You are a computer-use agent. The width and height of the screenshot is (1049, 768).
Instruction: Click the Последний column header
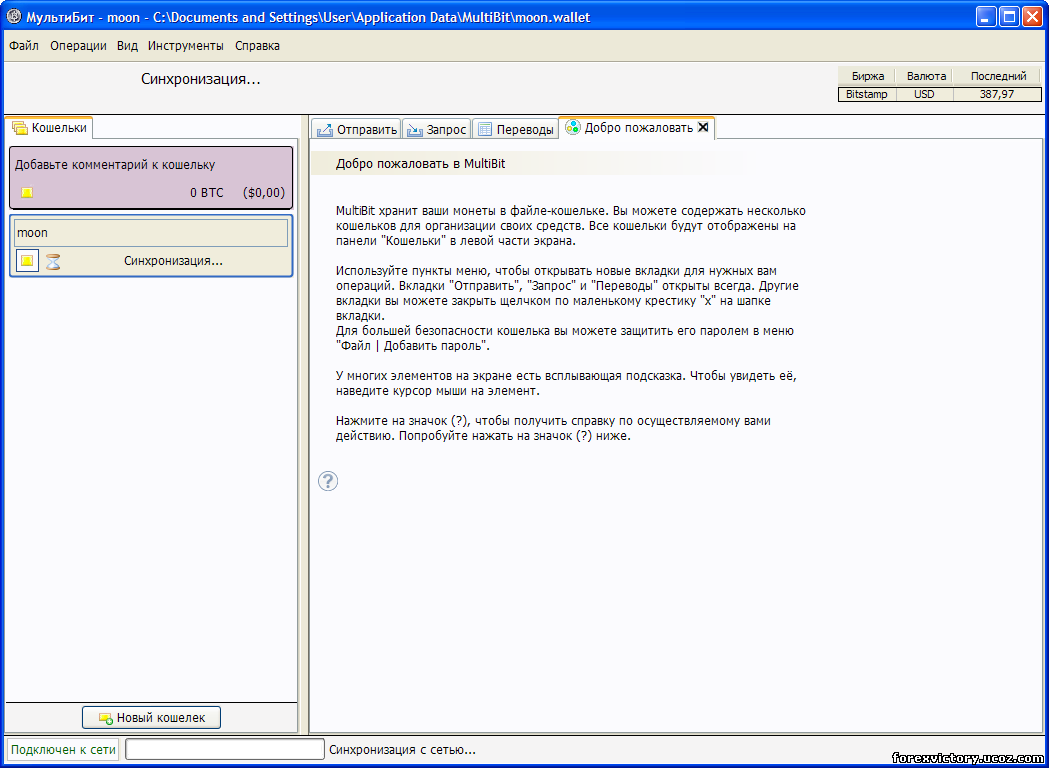998,76
